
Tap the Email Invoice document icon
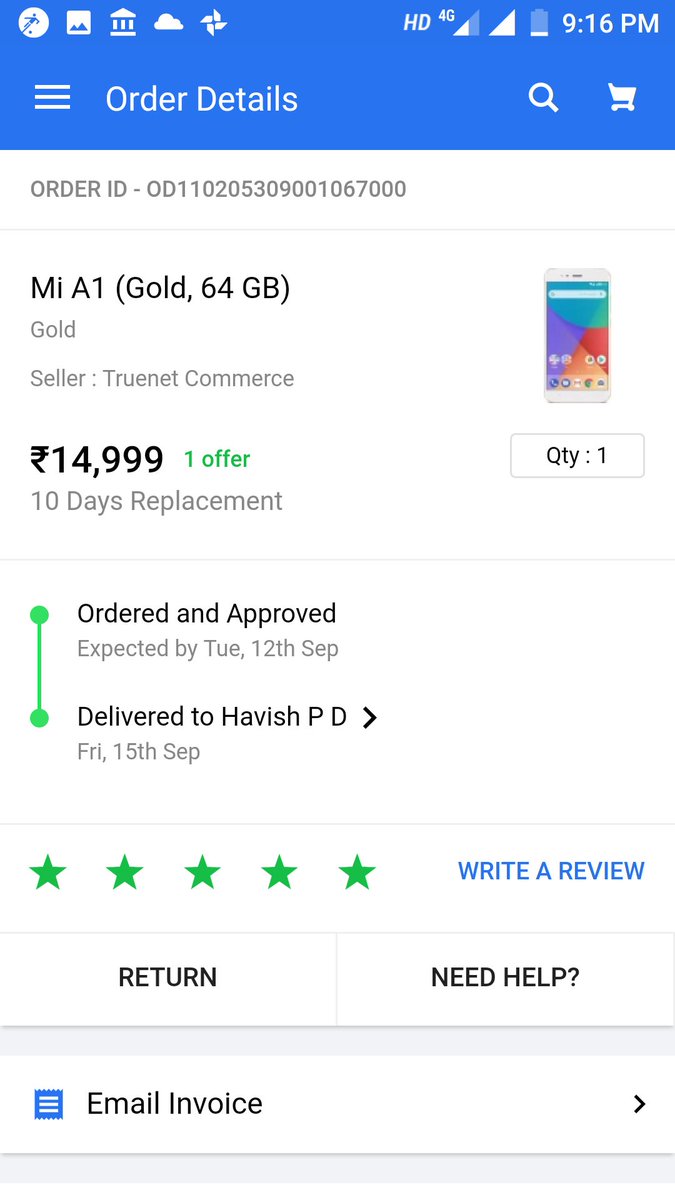tap(48, 1104)
